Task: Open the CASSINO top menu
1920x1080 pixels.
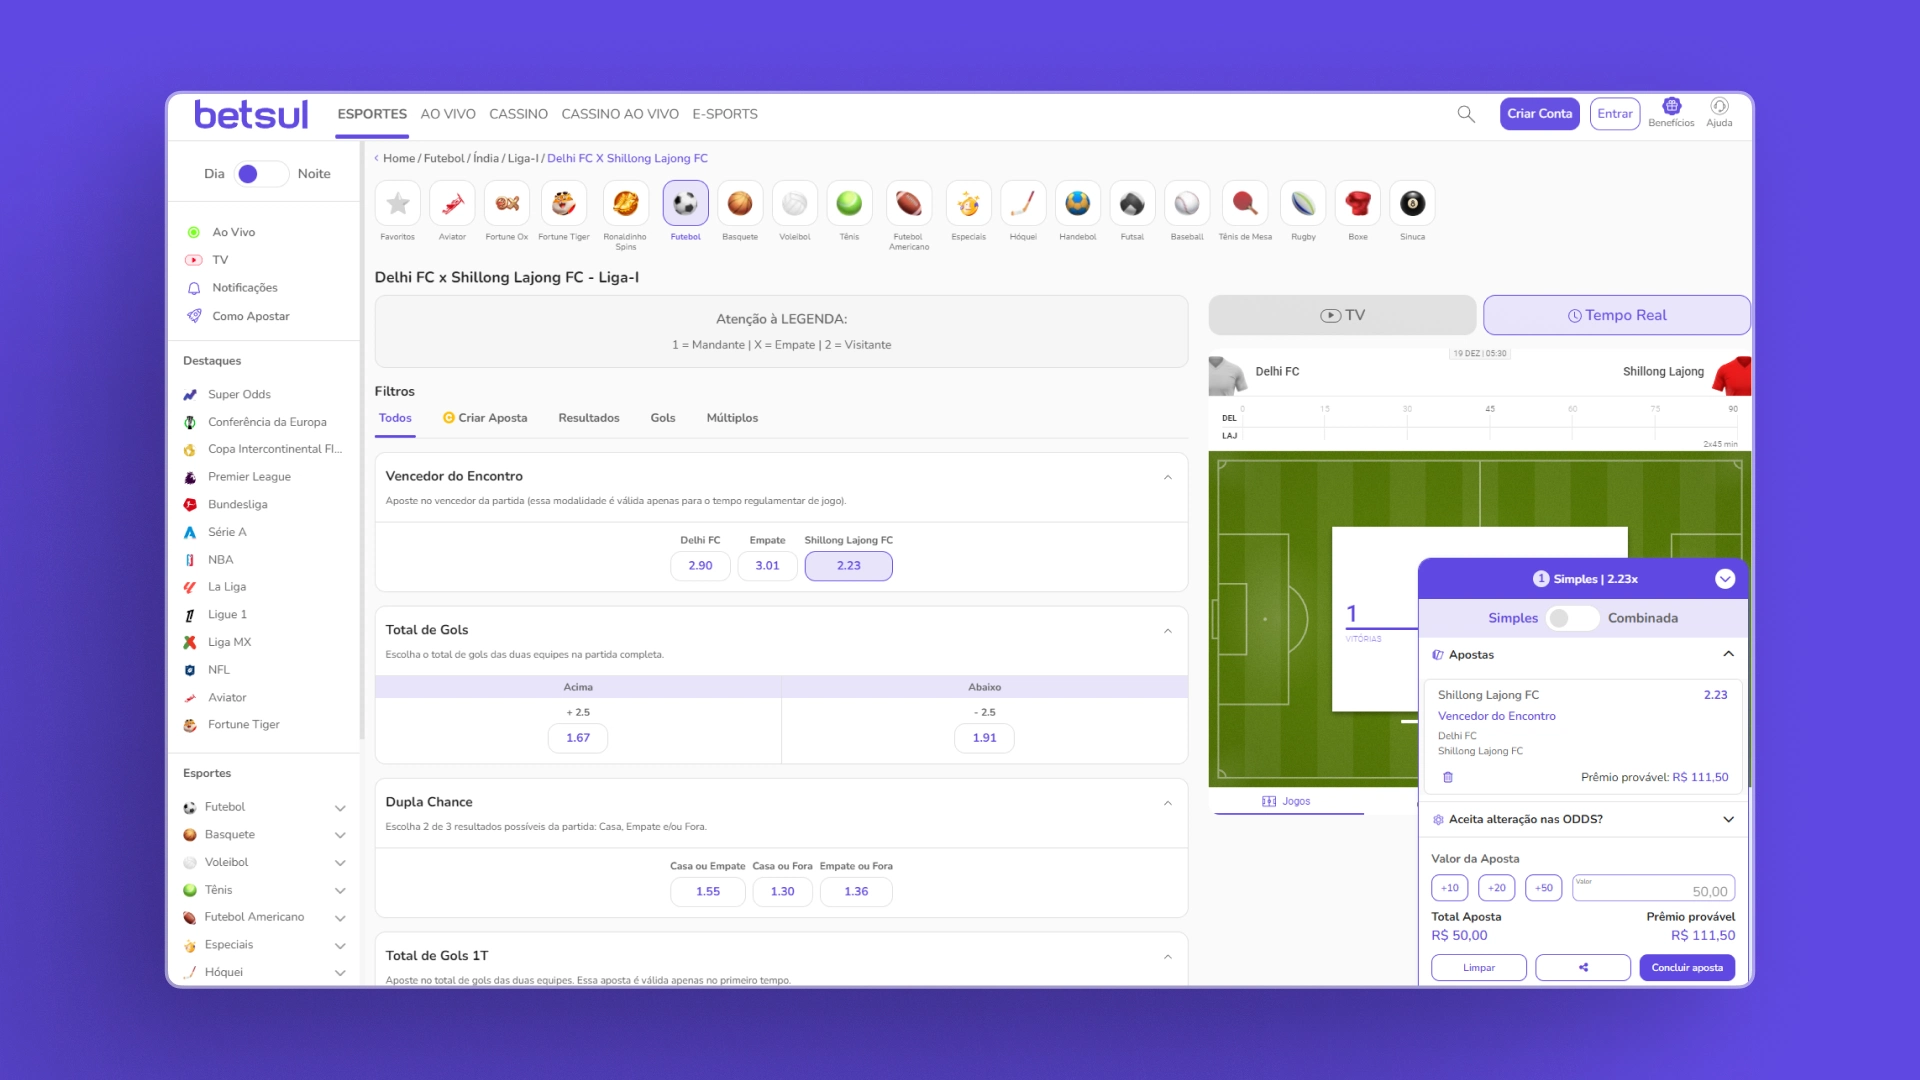Action: pyautogui.click(x=518, y=114)
